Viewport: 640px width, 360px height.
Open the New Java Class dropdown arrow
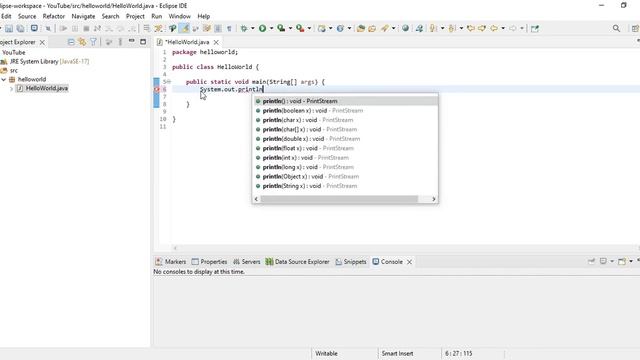pos(349,28)
